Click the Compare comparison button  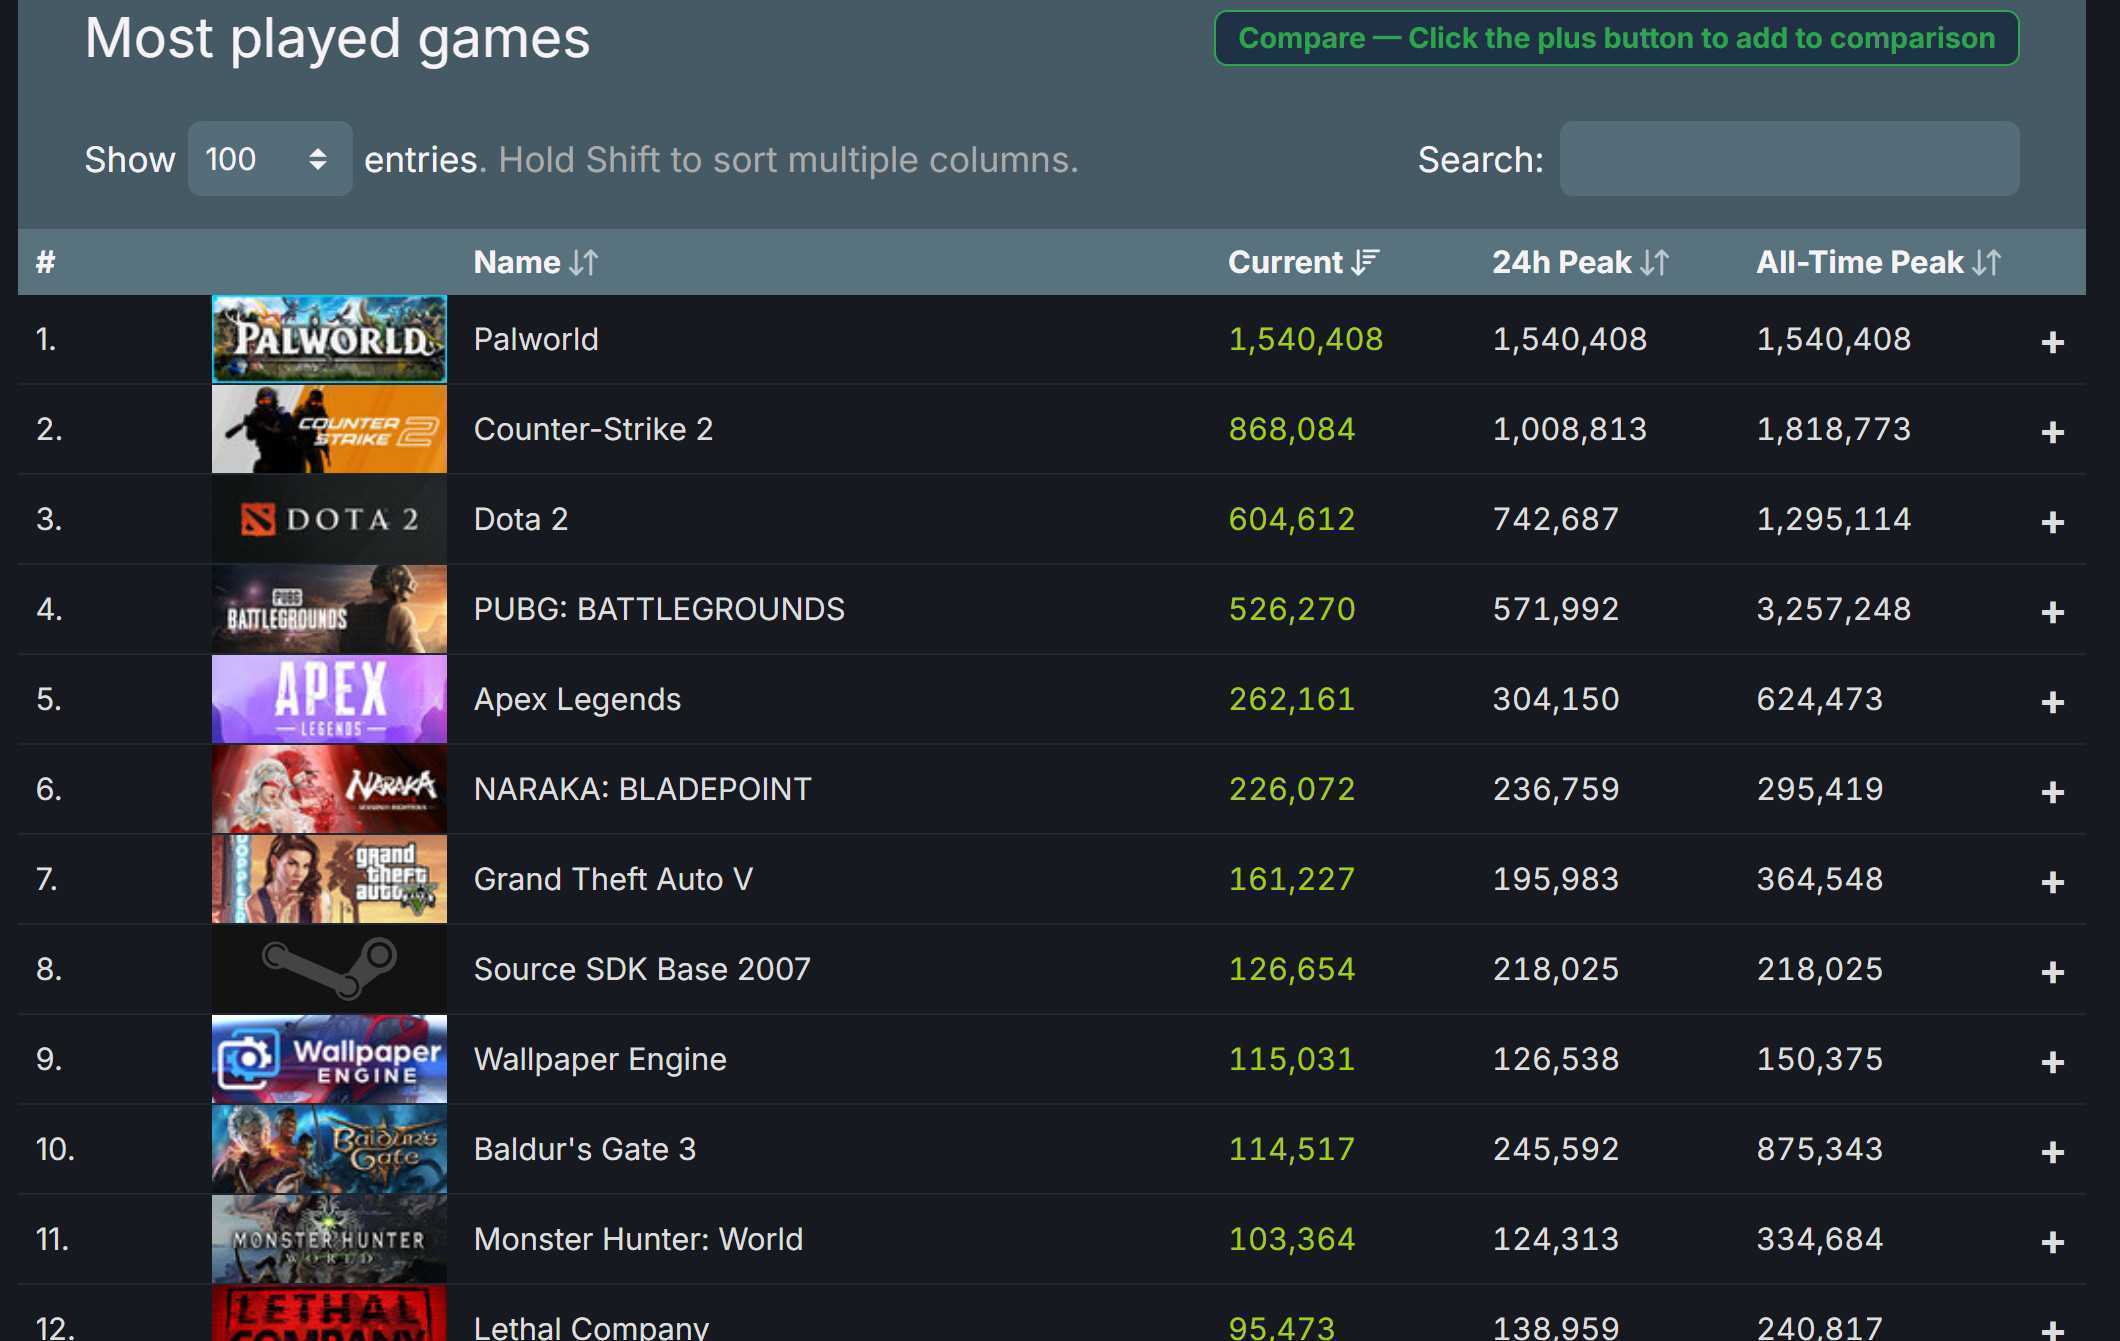click(x=1616, y=38)
